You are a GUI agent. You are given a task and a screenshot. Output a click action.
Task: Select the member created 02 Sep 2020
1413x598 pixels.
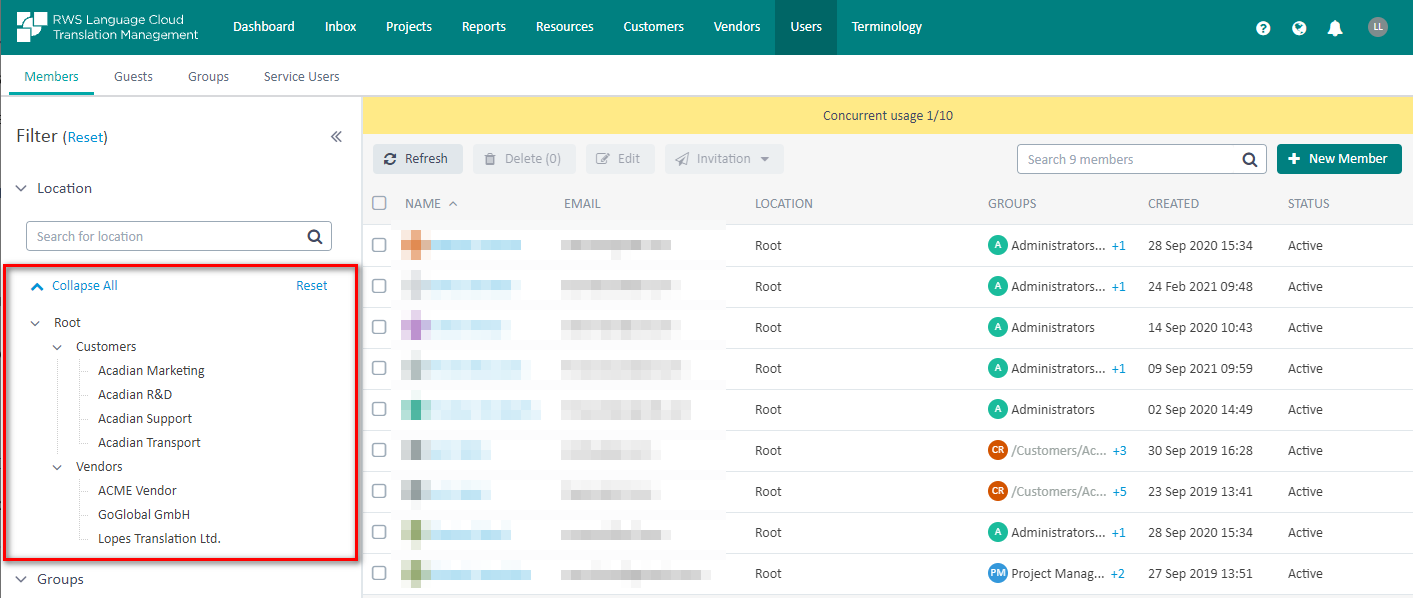coord(379,409)
